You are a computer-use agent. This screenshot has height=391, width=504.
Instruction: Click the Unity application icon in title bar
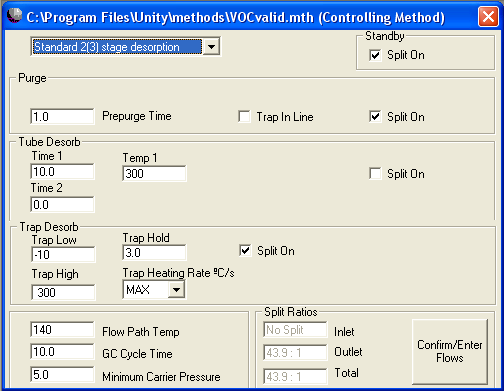[14, 16]
